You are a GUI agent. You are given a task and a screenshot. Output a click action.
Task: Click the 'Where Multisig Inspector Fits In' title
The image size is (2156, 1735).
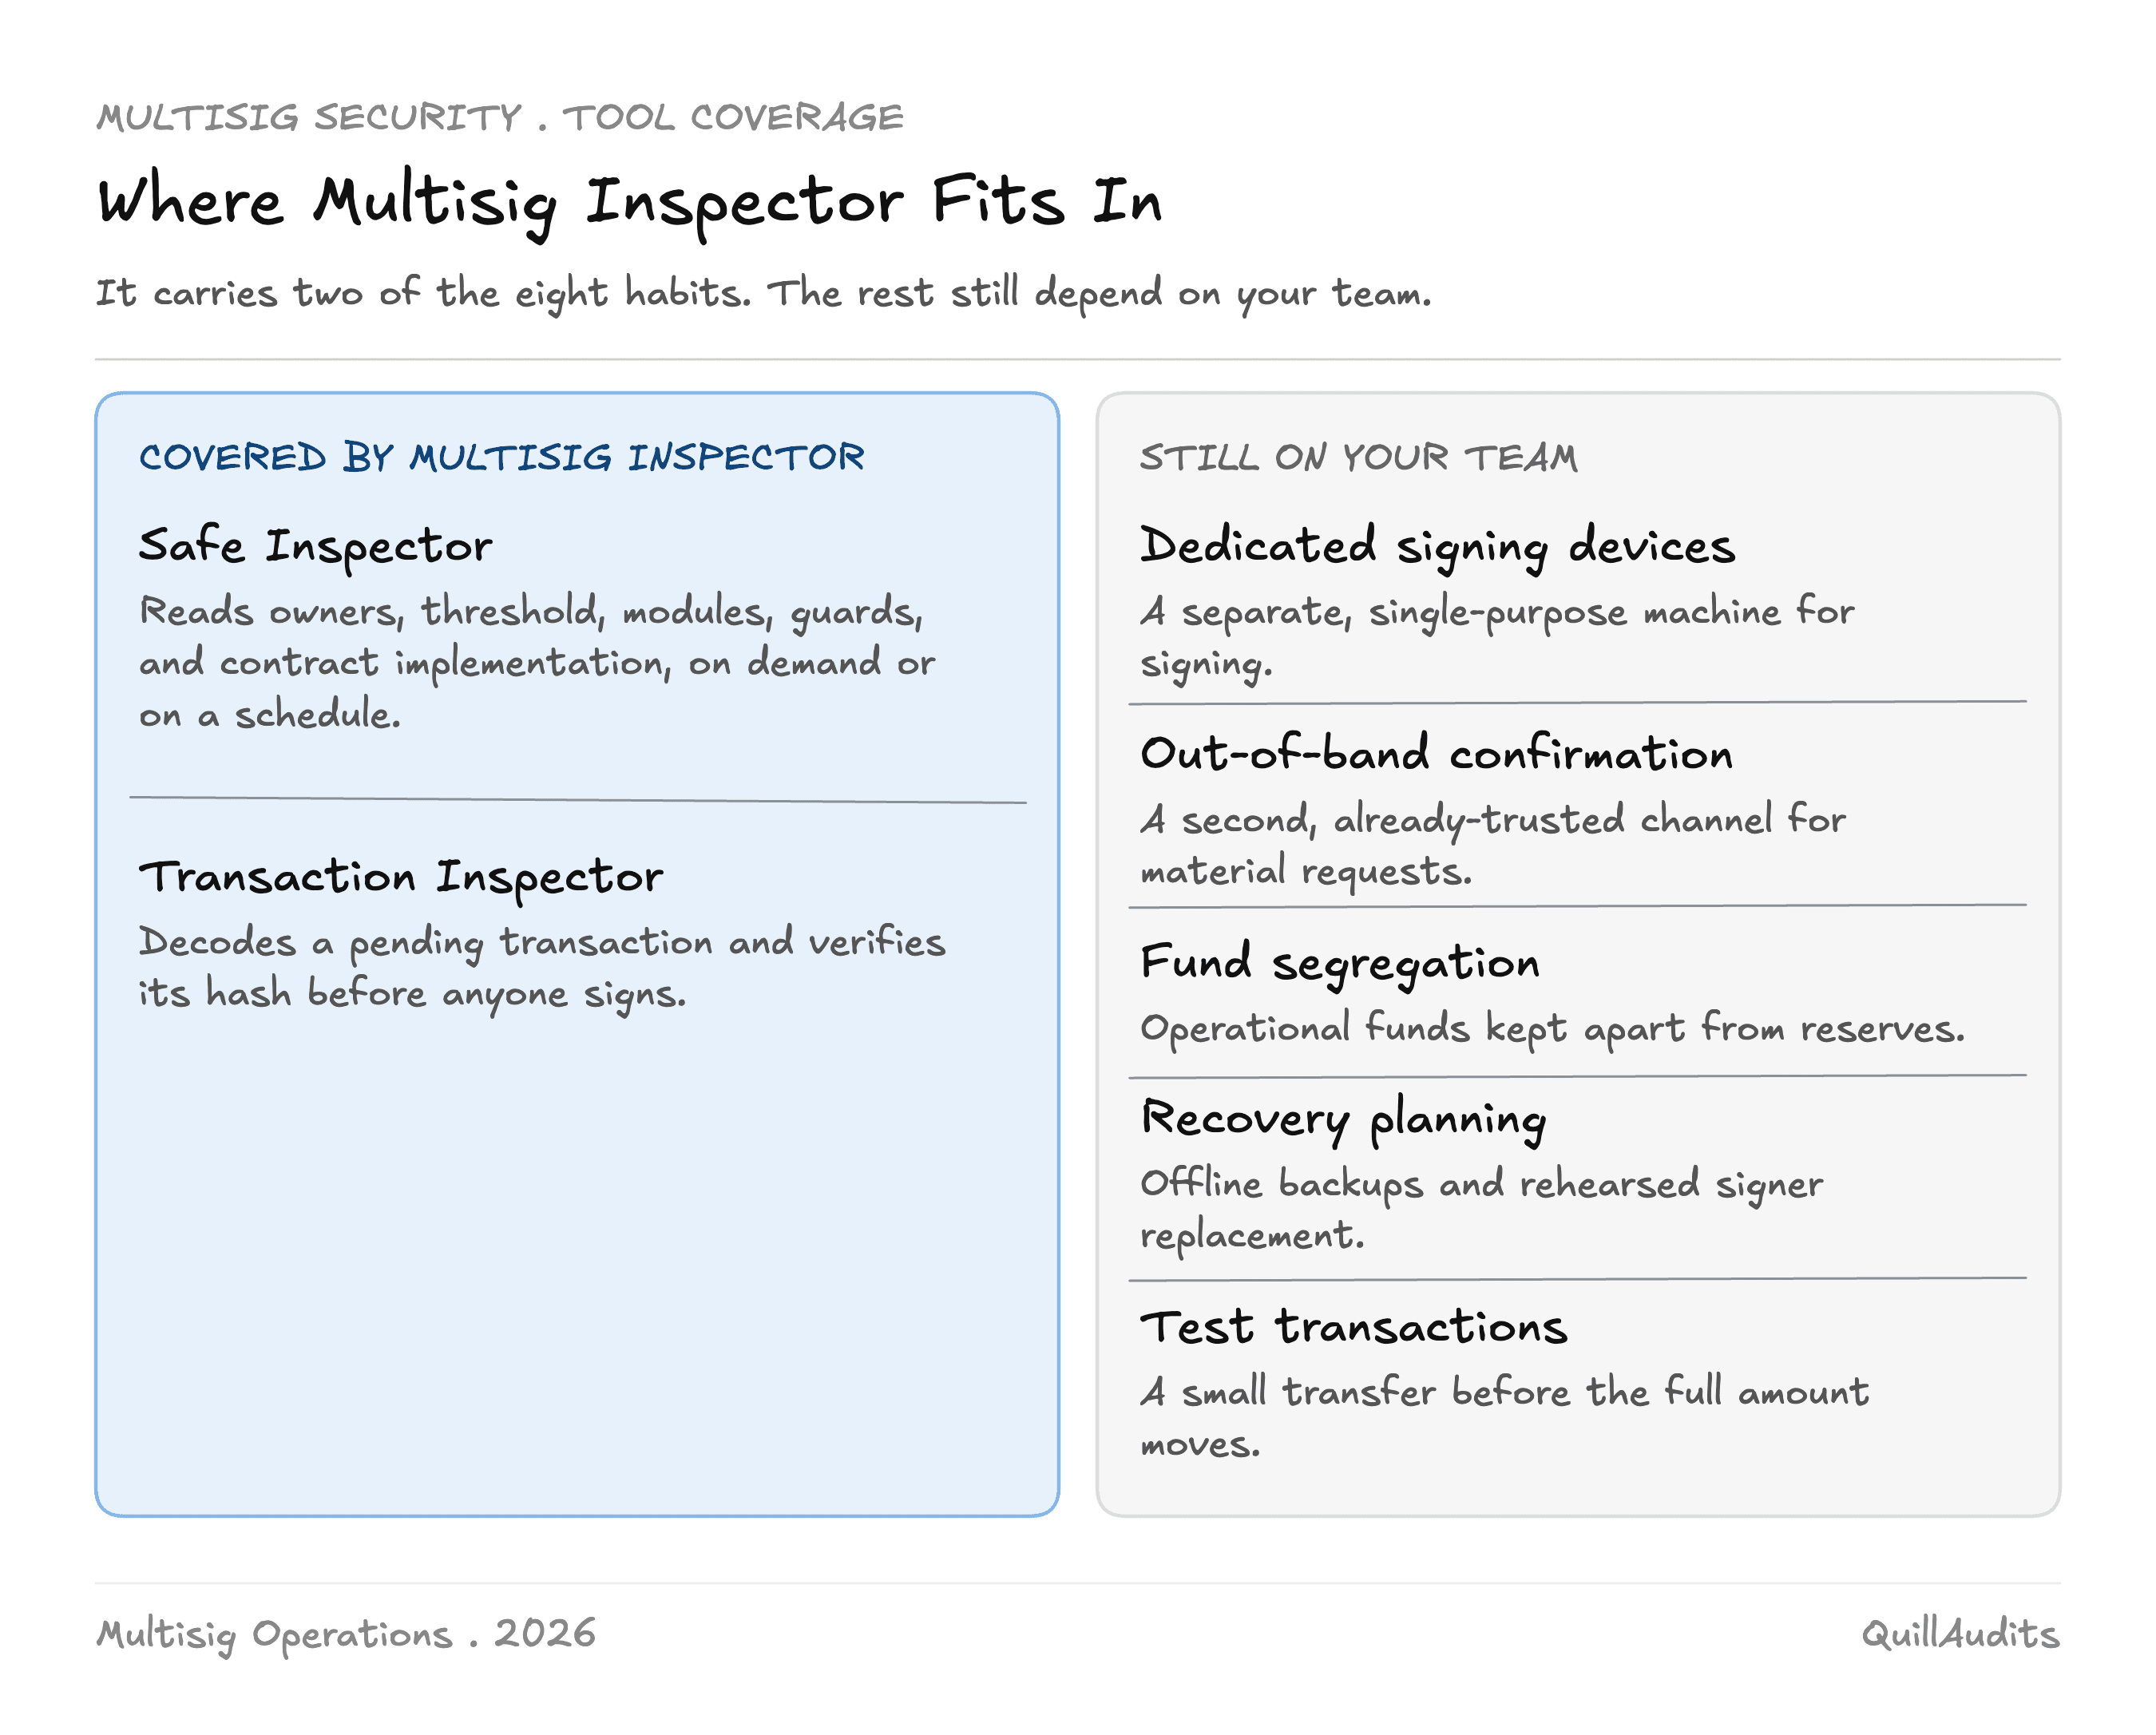click(629, 203)
